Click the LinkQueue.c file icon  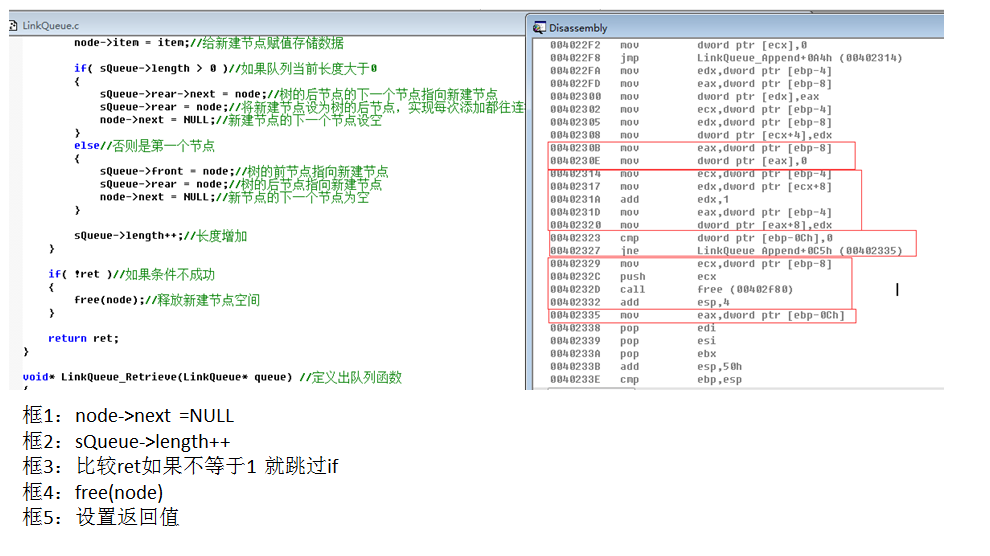13,26
